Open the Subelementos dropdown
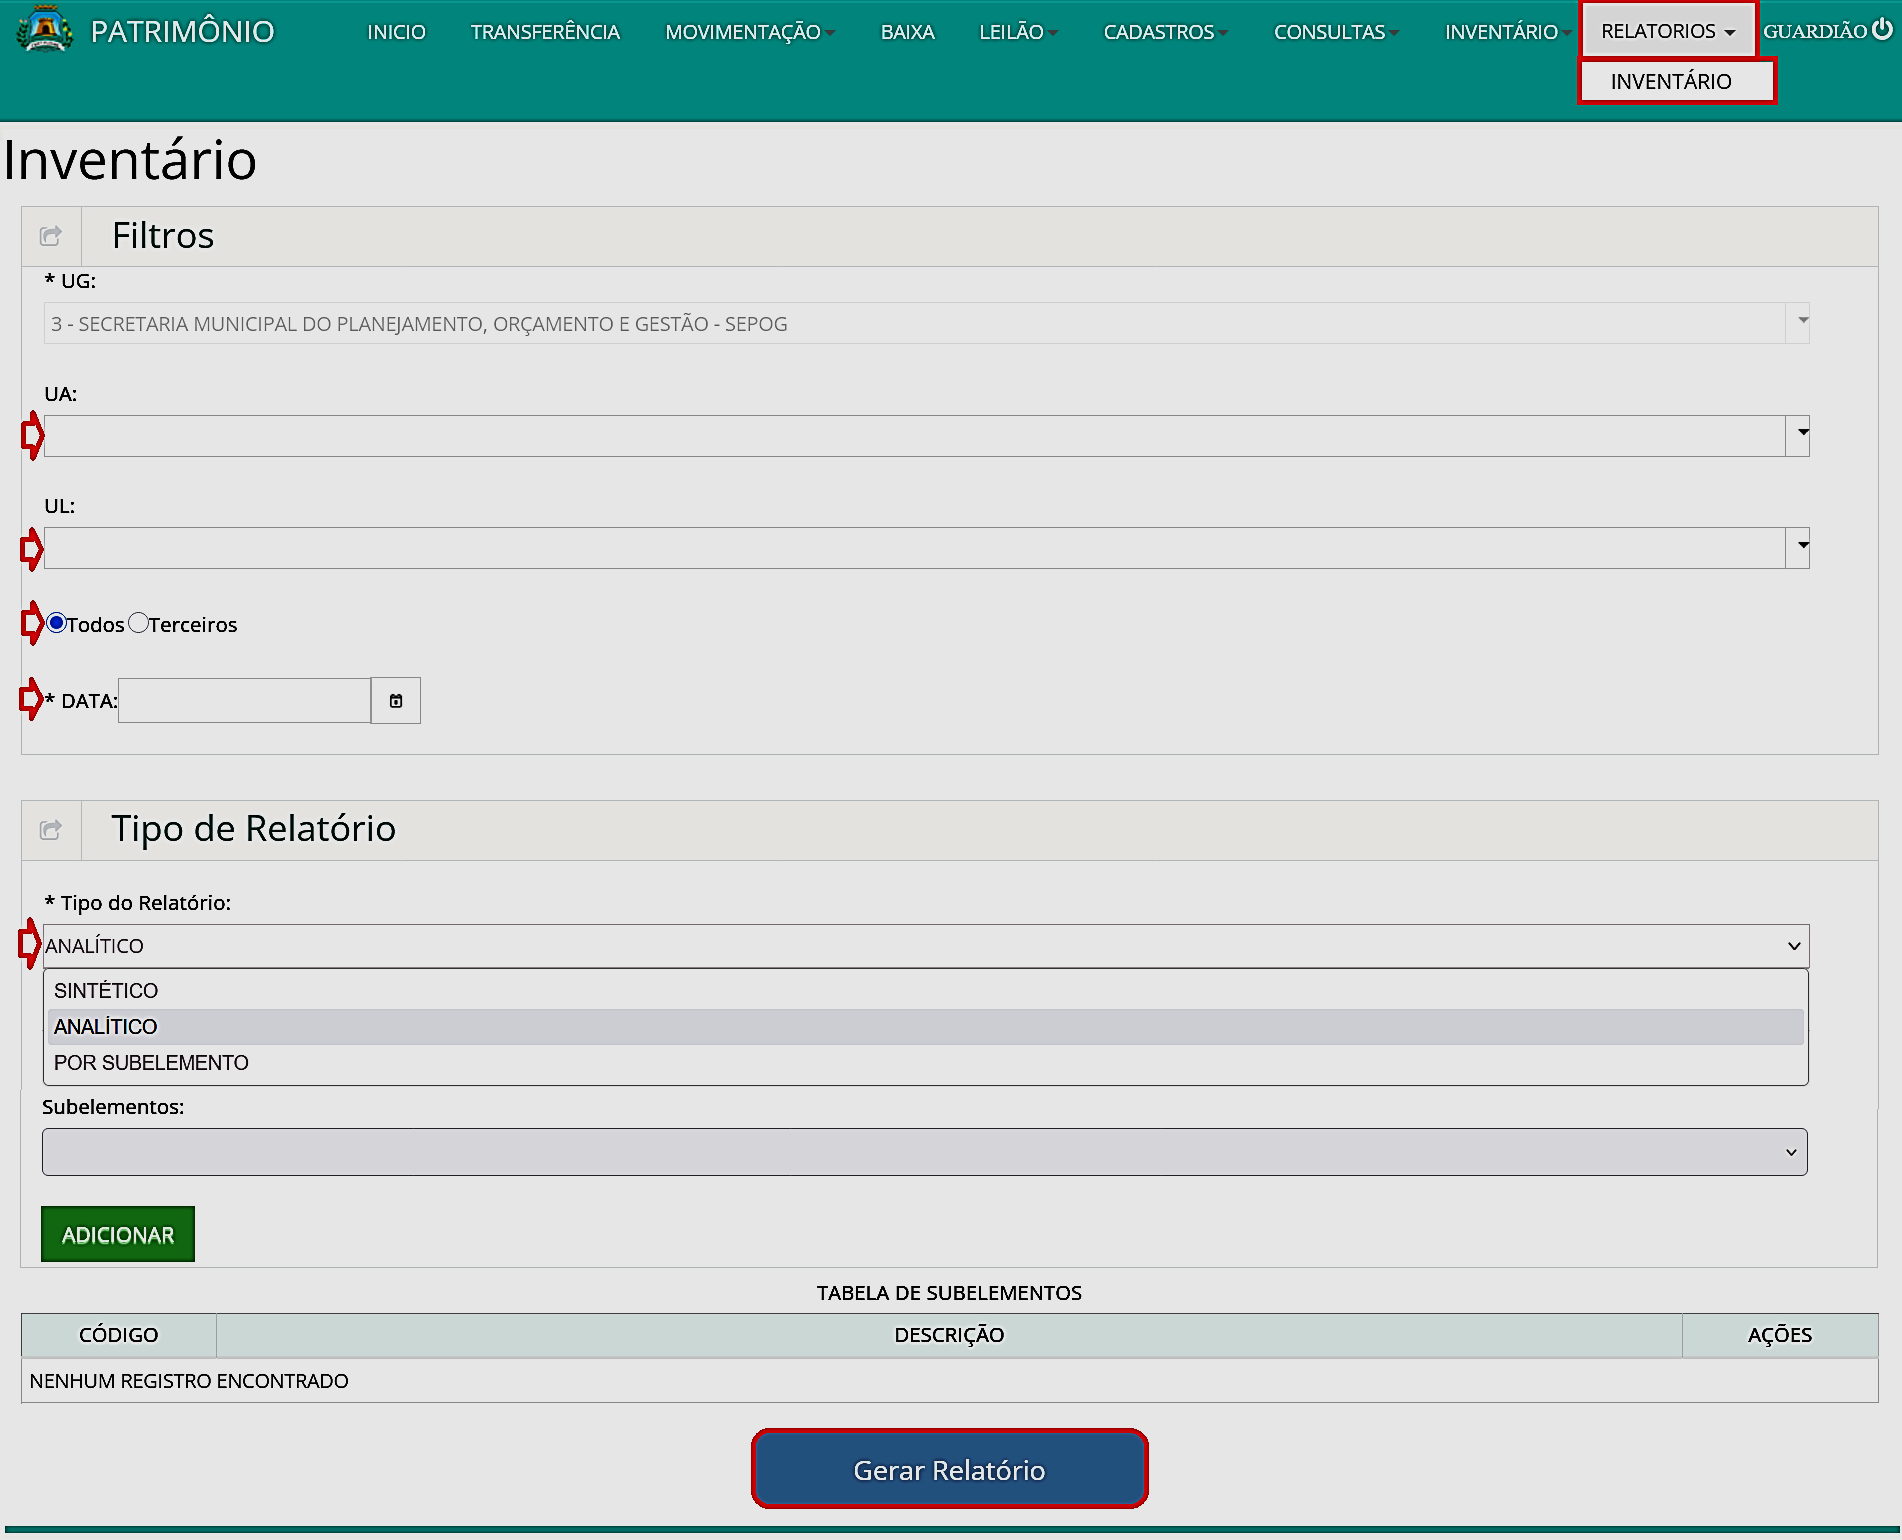Image resolution: width=1902 pixels, height=1540 pixels. coord(925,1152)
